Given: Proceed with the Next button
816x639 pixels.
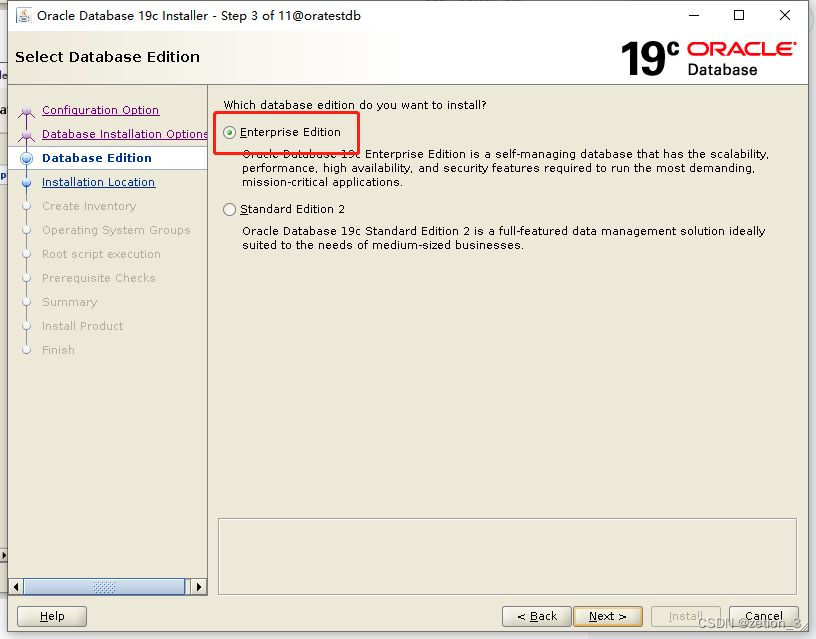Looking at the screenshot, I should click(608, 617).
